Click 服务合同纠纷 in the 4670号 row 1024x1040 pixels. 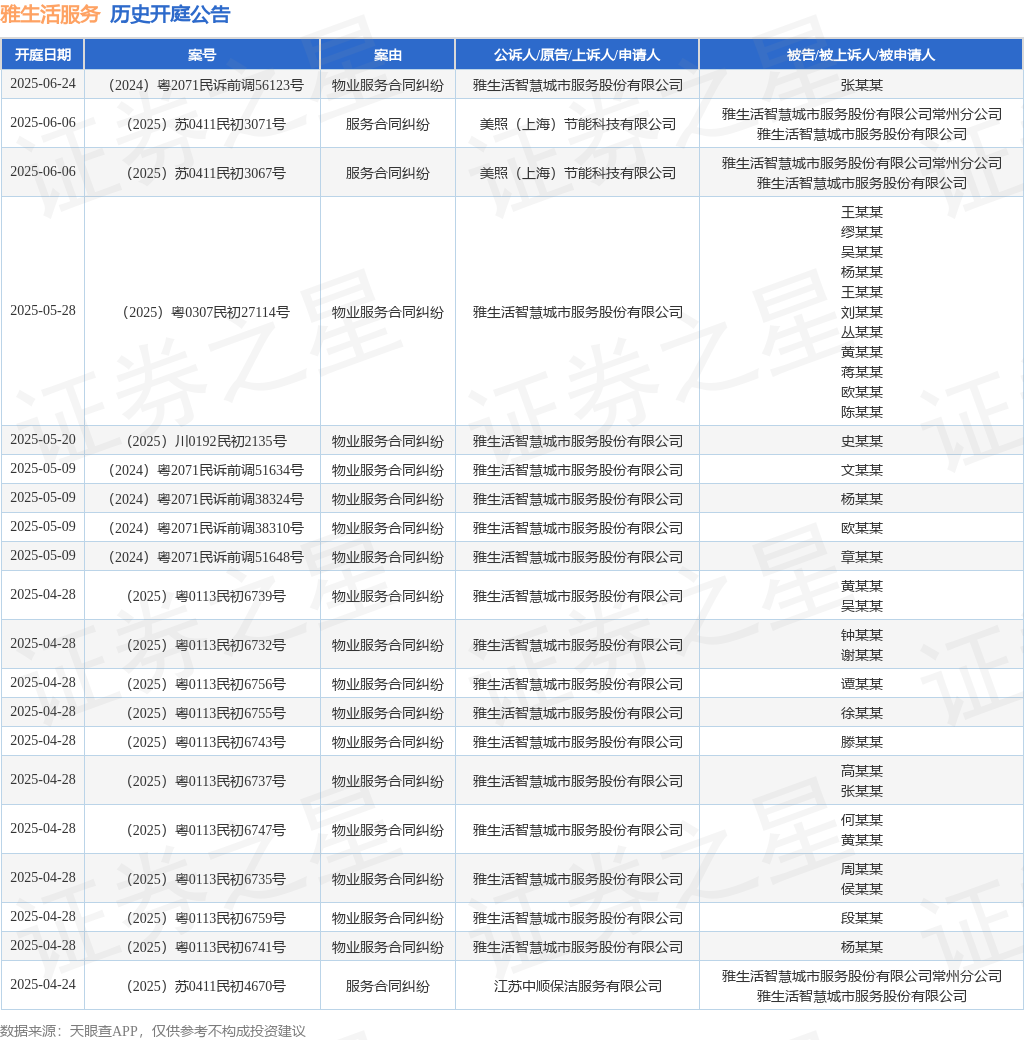click(387, 986)
